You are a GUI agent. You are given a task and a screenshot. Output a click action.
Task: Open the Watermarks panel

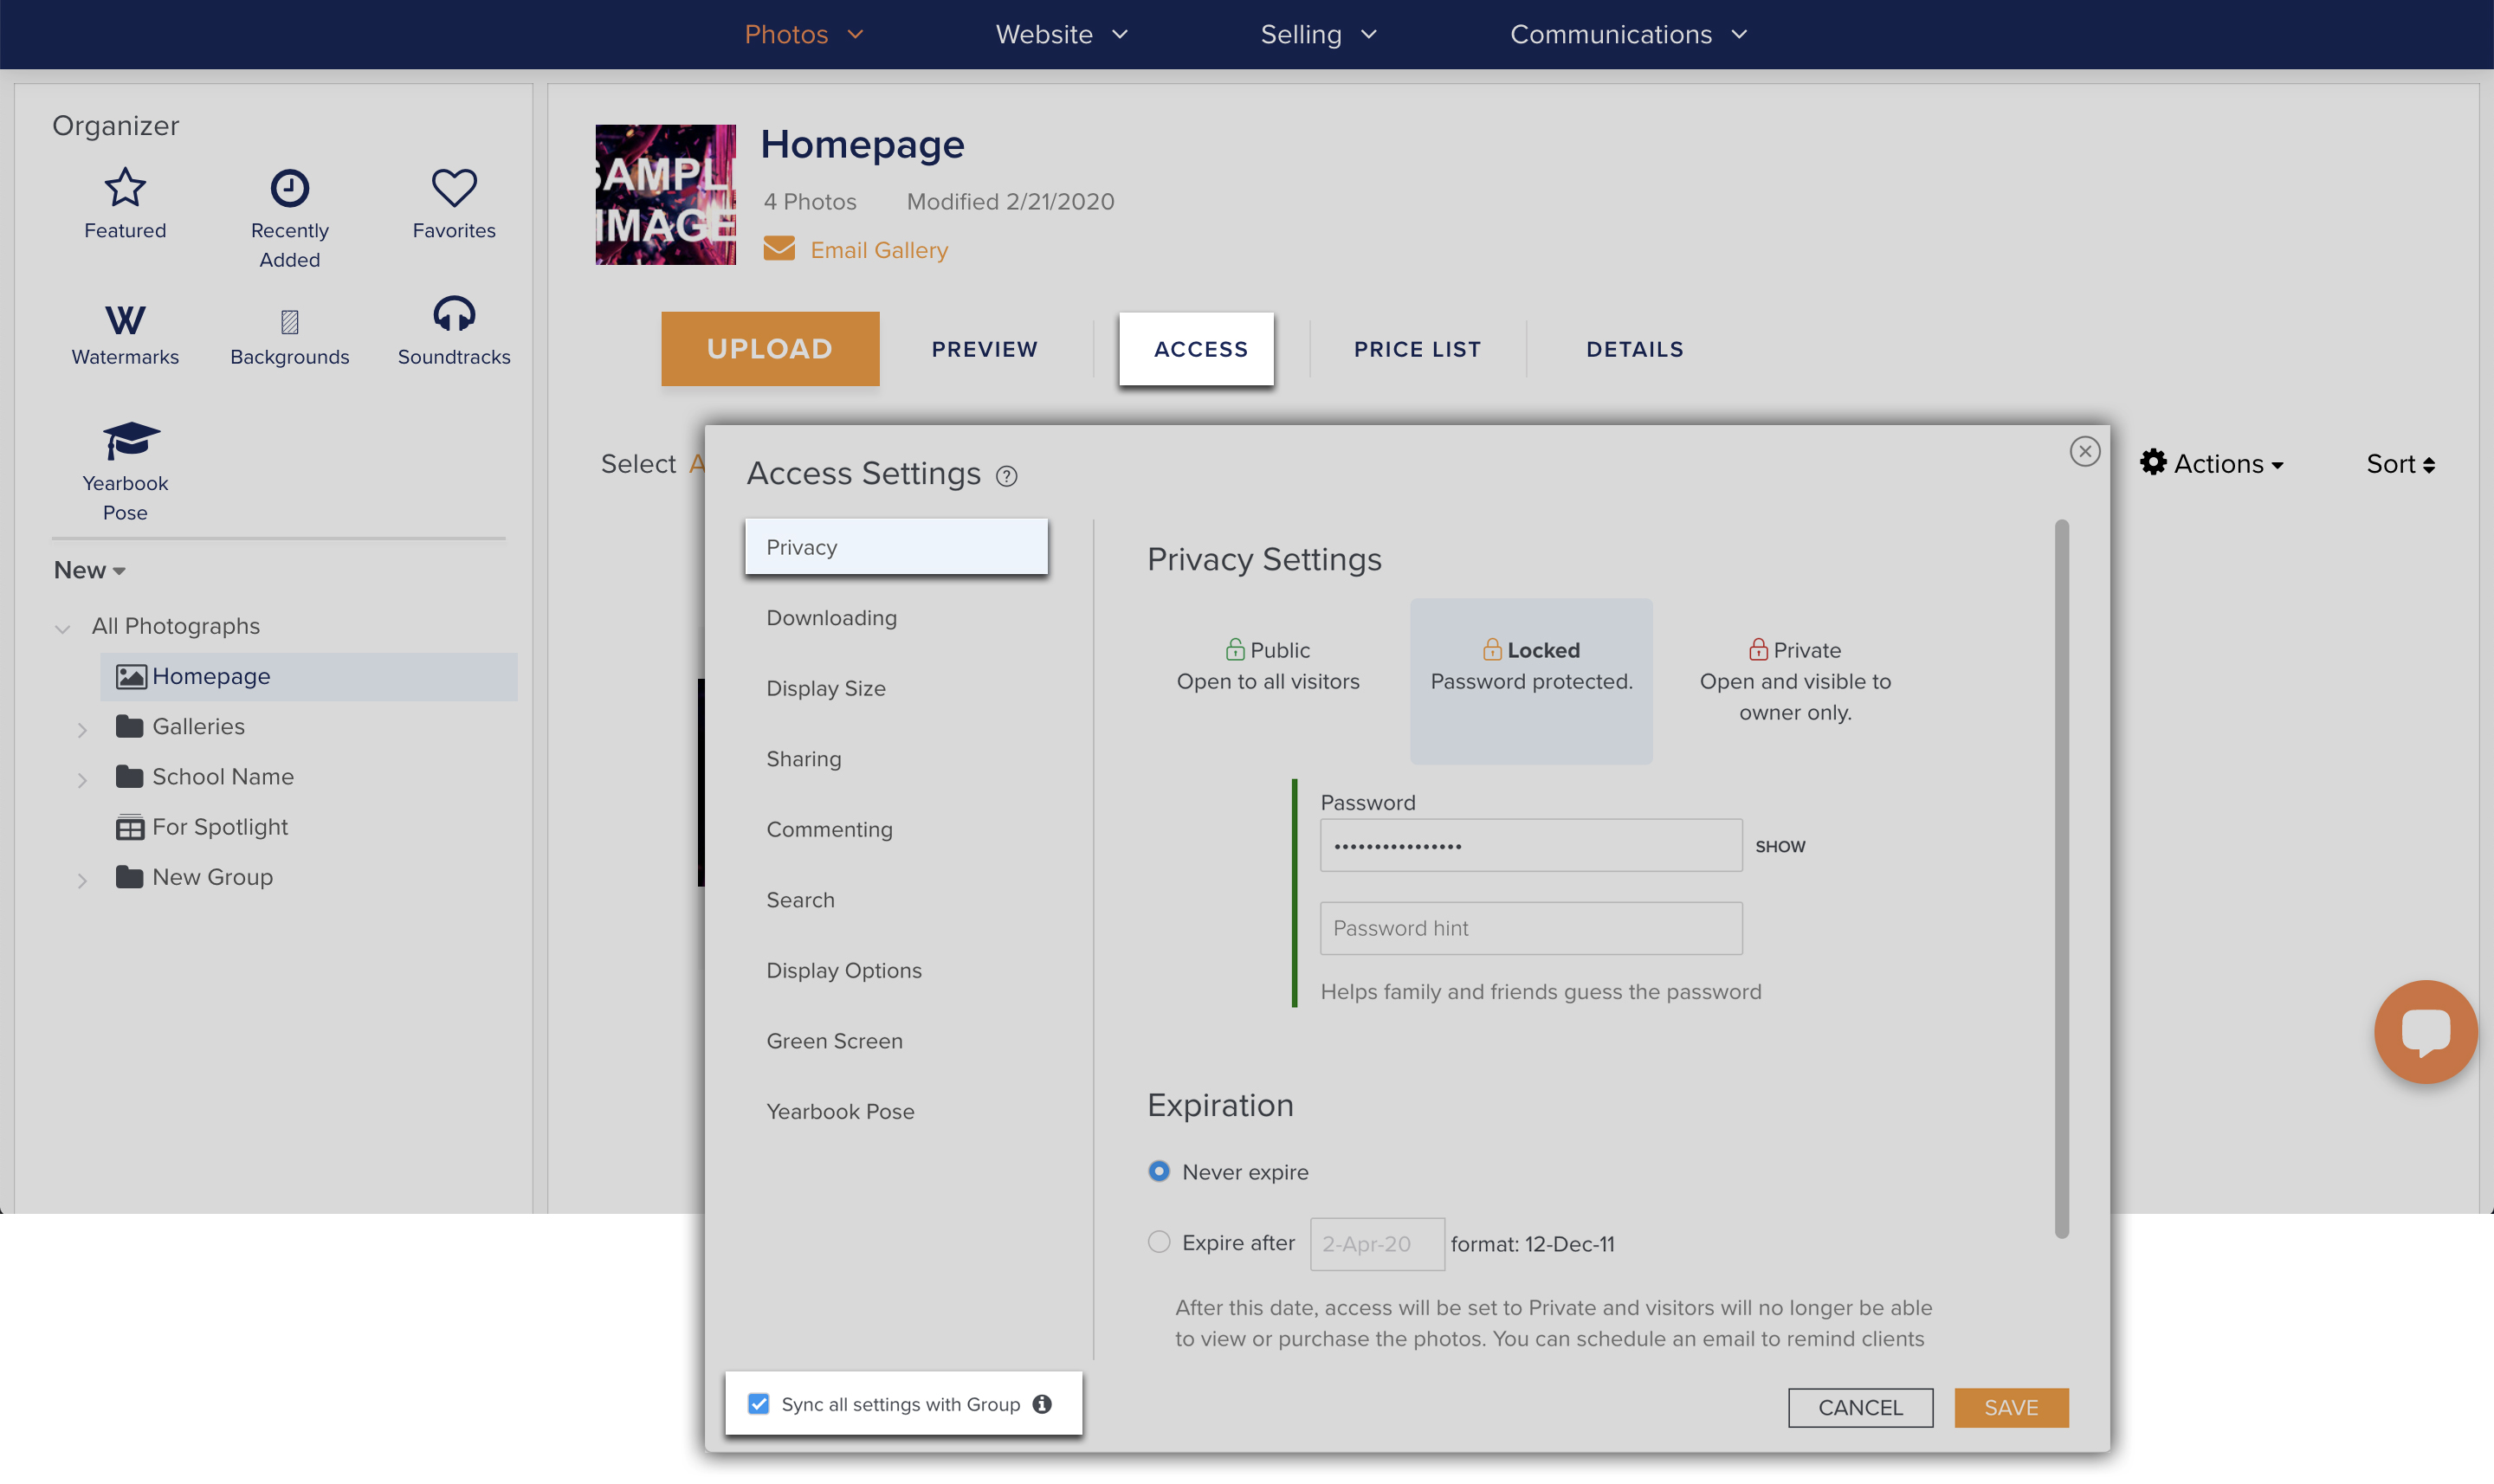pyautogui.click(x=124, y=320)
